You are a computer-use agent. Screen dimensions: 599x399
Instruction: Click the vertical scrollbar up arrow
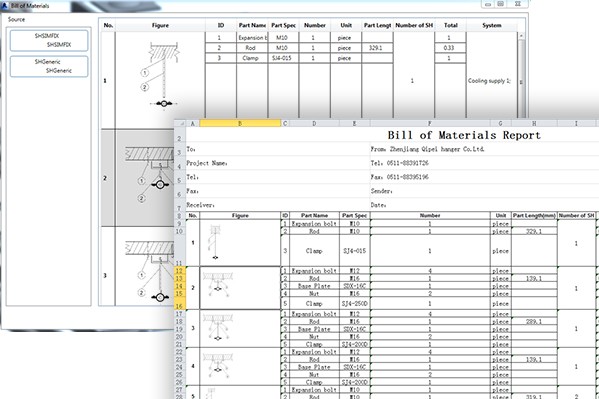521,36
